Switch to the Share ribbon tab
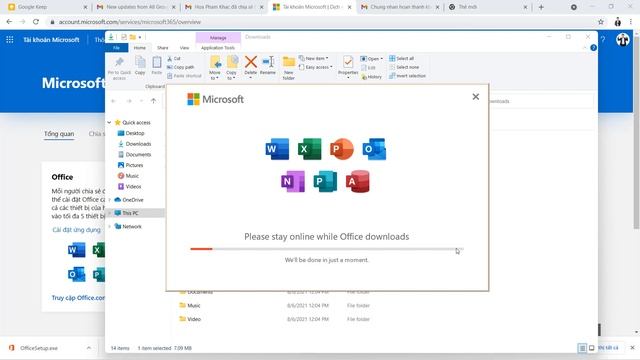The width and height of the screenshot is (640, 360). point(162,48)
